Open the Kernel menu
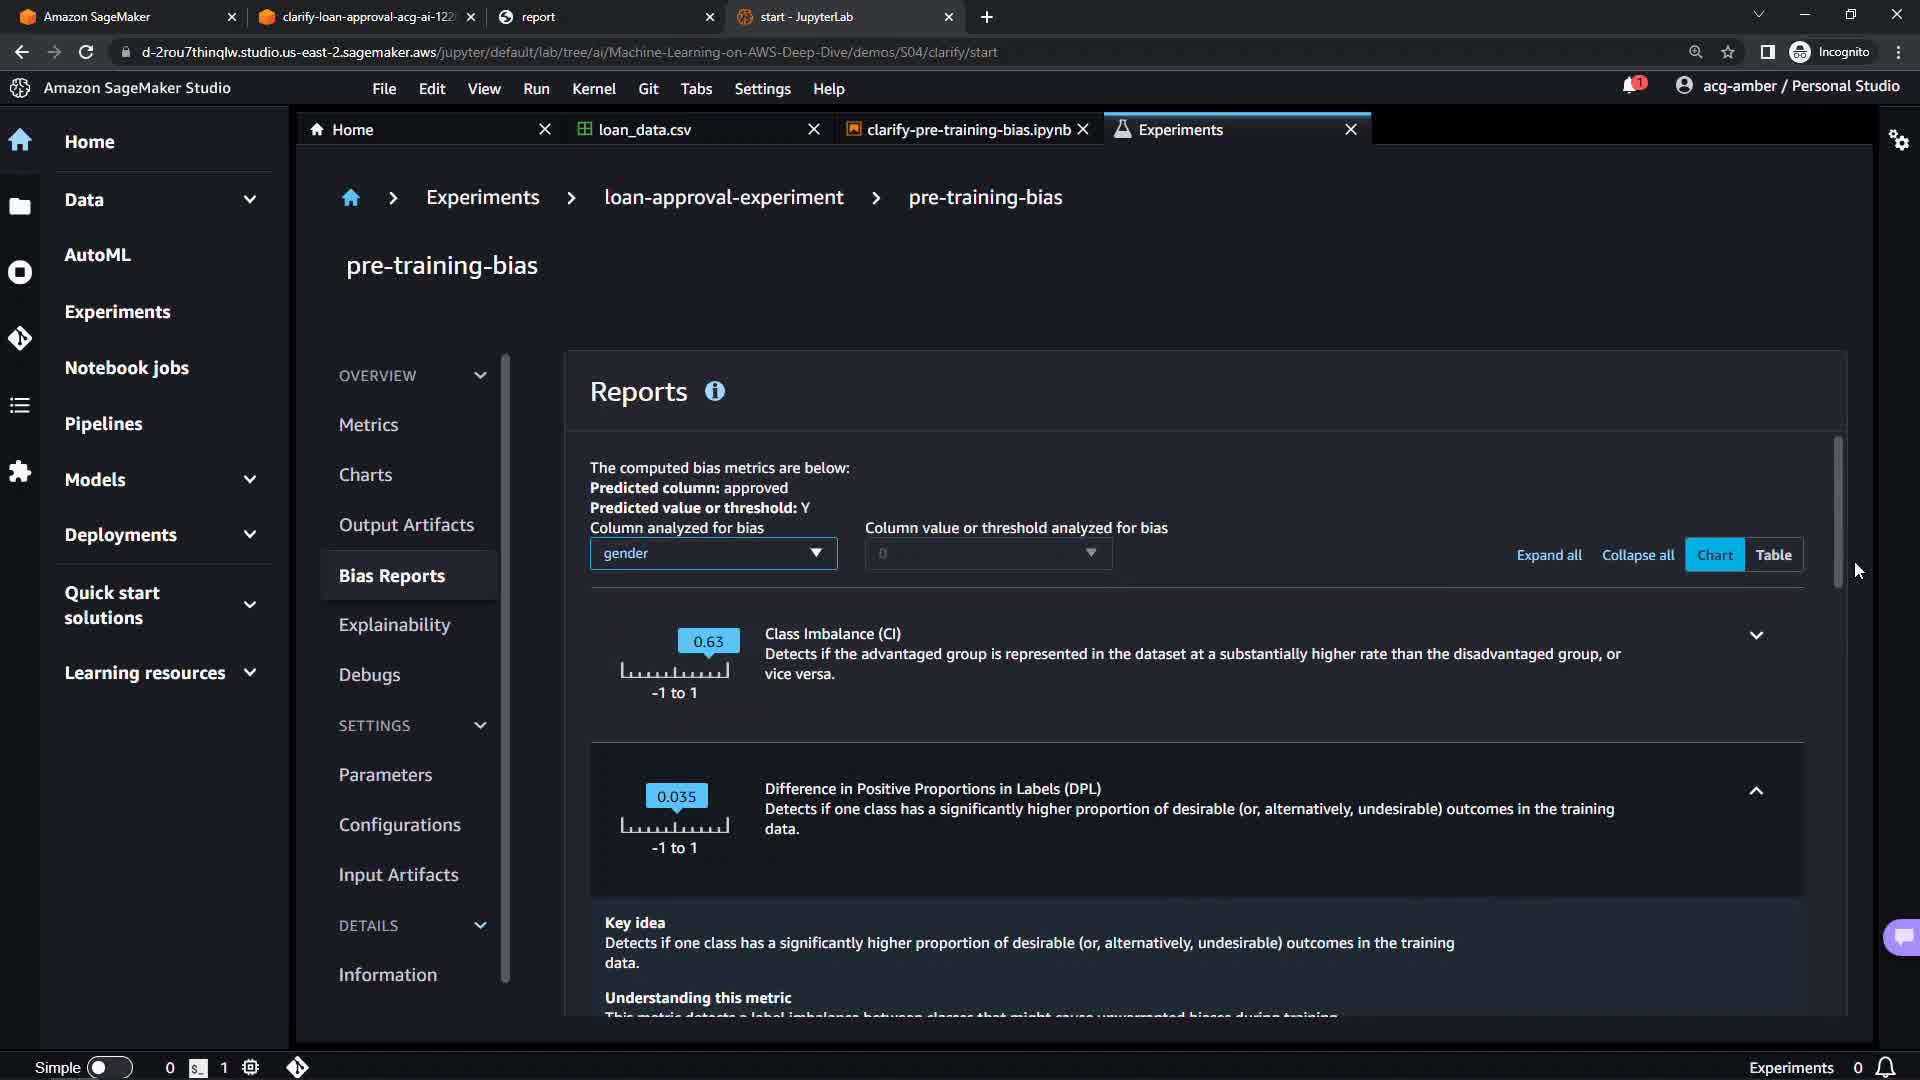The image size is (1920, 1080). pos(593,88)
